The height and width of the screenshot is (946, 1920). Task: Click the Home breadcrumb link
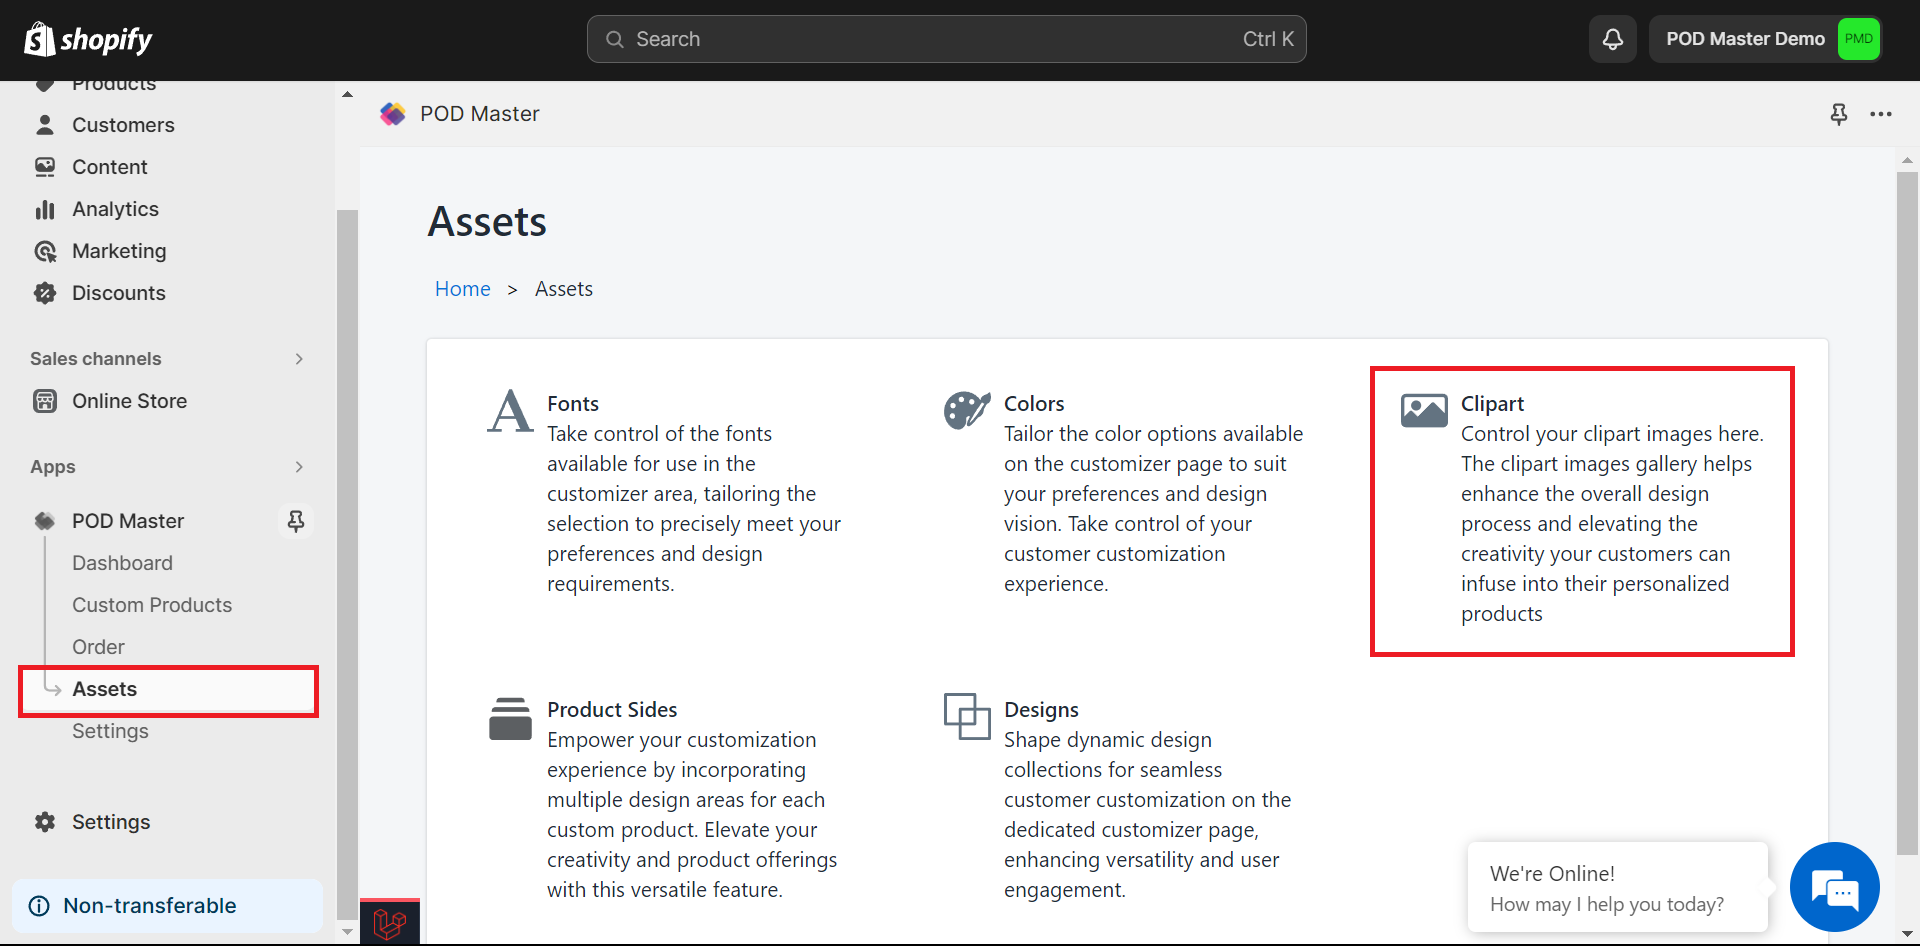(463, 289)
